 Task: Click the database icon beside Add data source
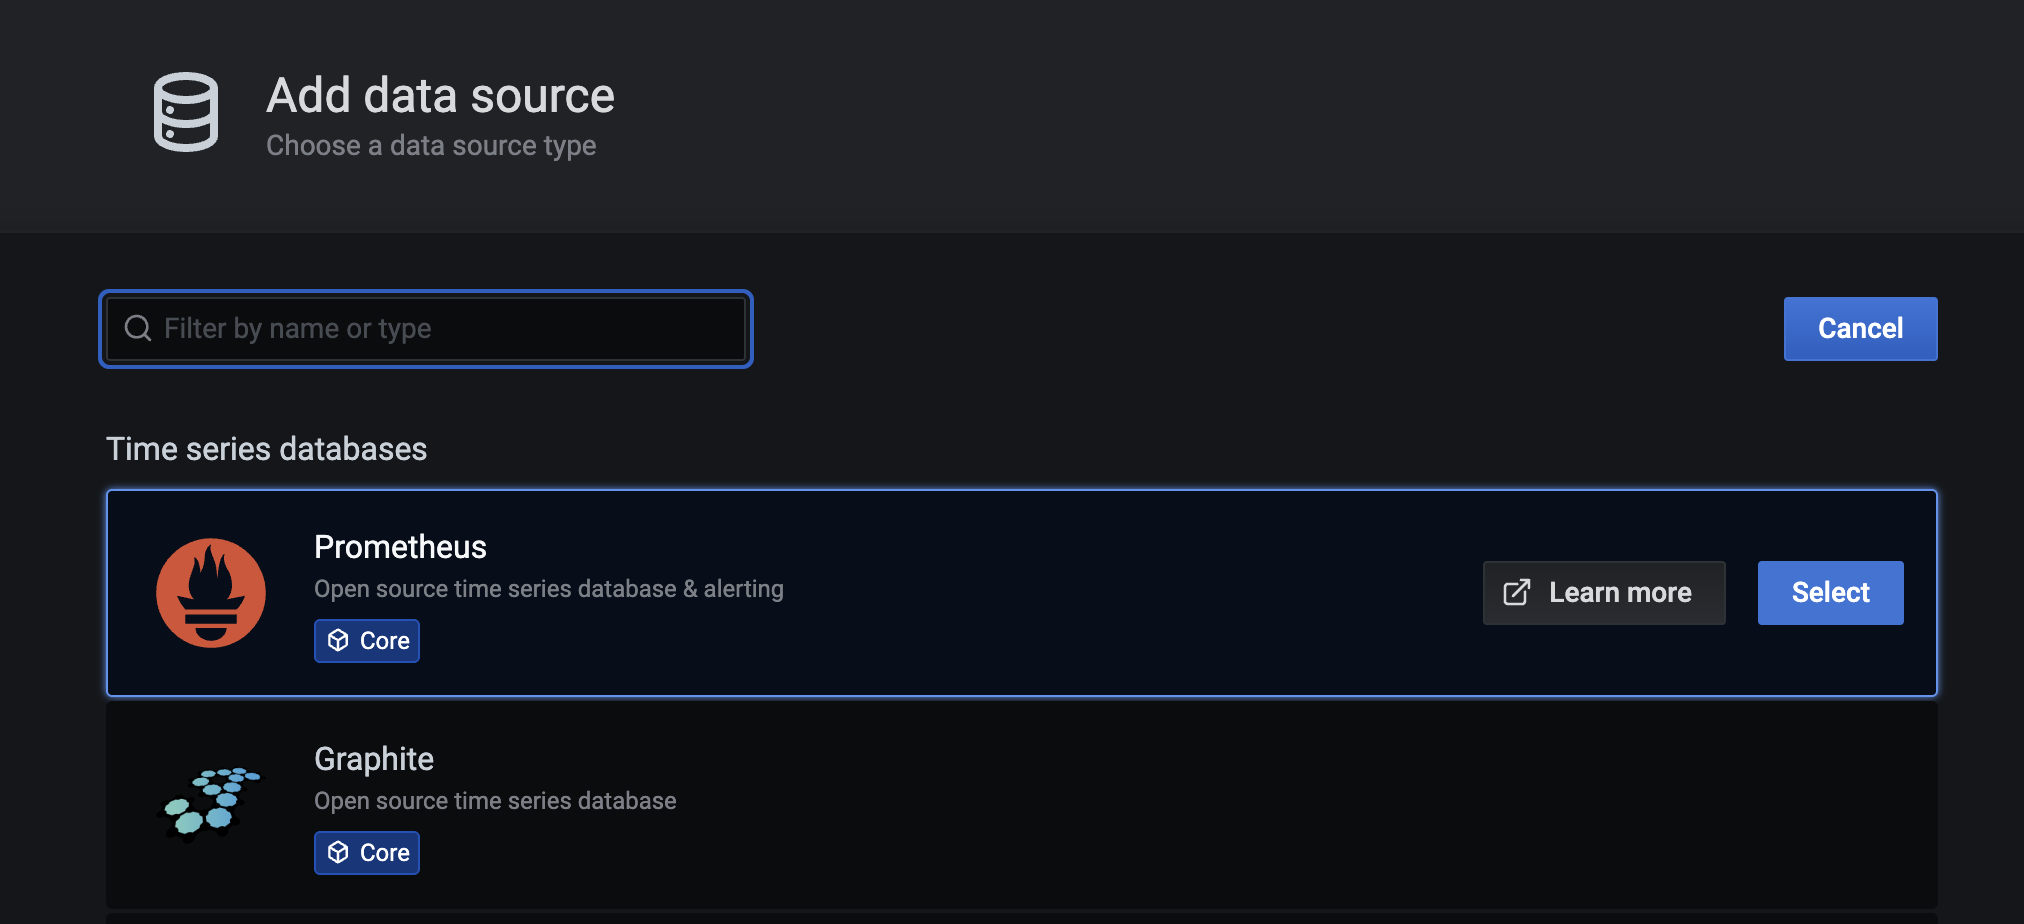point(186,112)
